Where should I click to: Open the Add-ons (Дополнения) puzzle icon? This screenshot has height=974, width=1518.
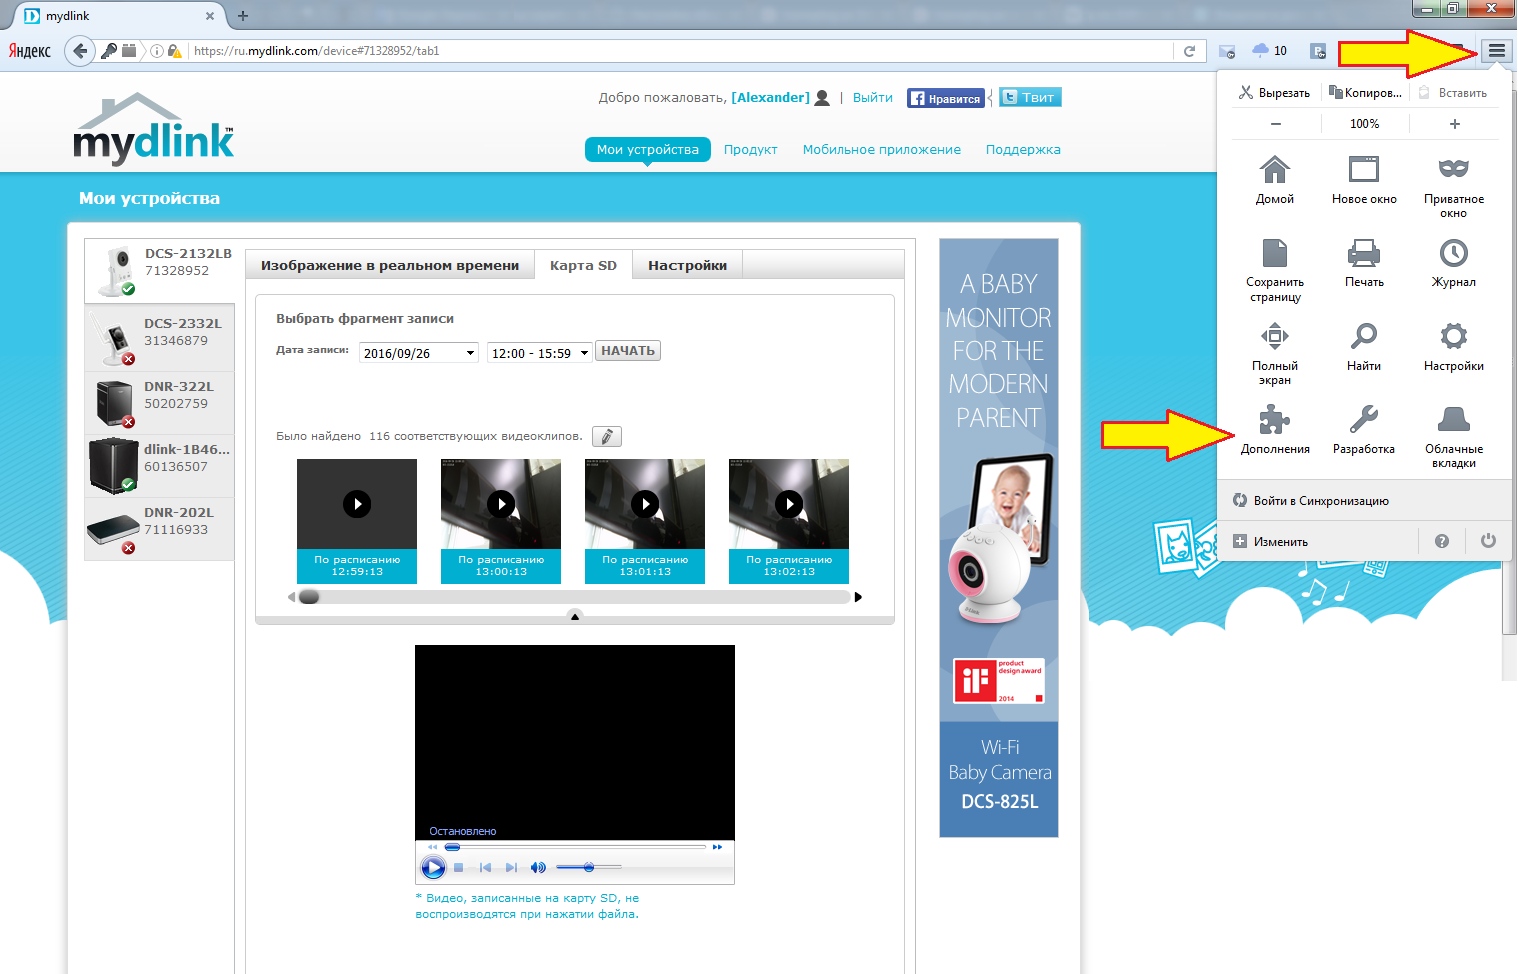[x=1274, y=421]
